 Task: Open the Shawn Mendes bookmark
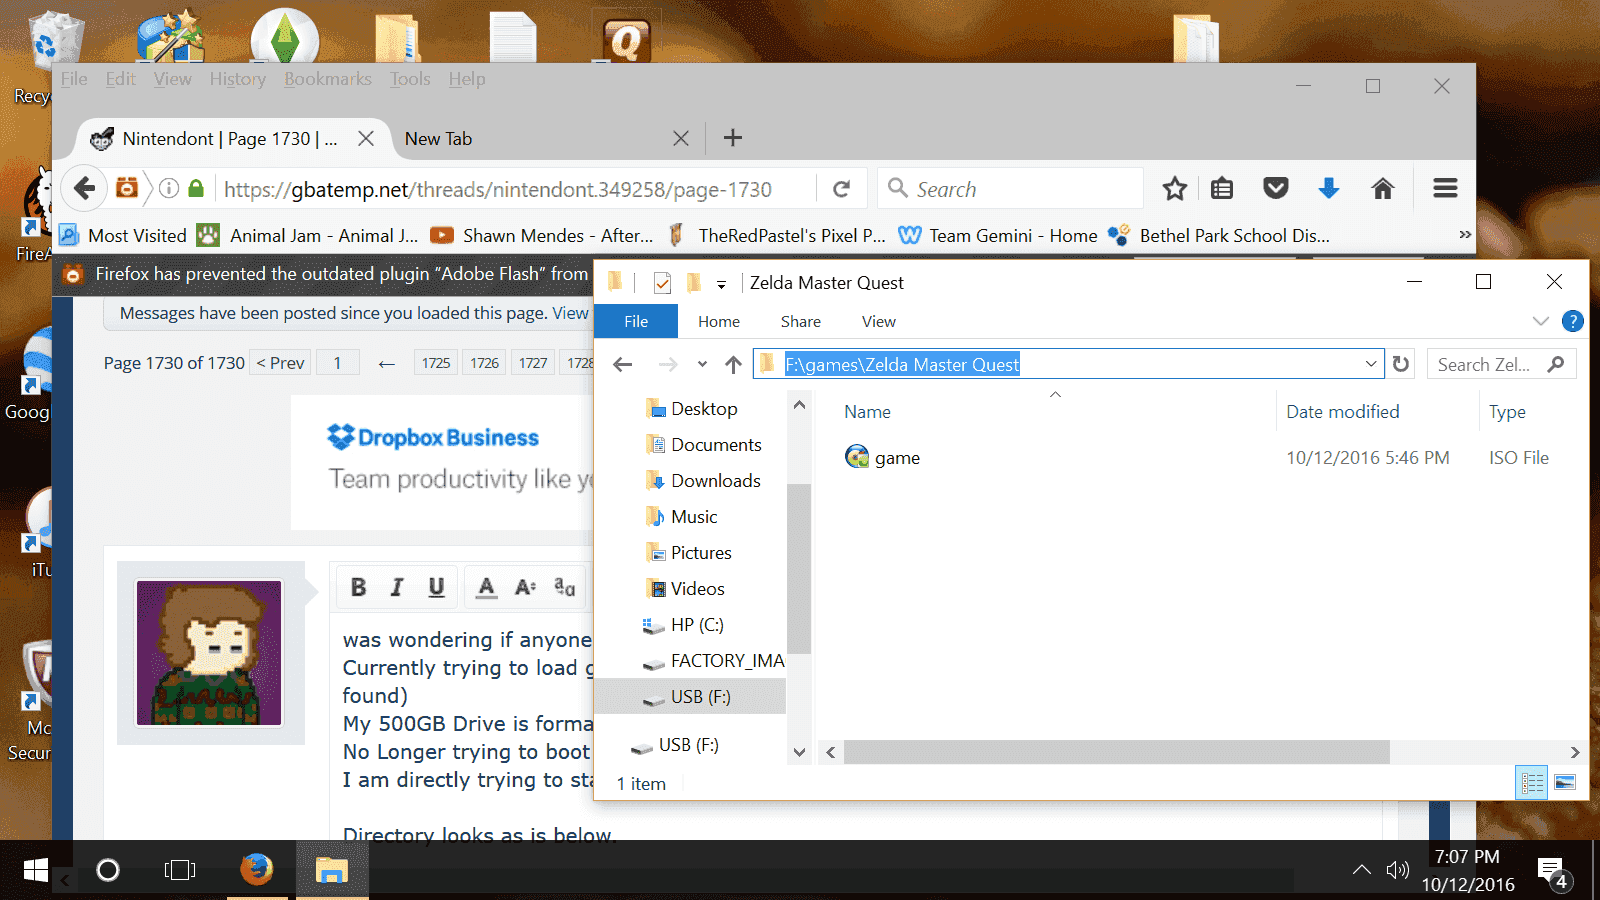542,236
